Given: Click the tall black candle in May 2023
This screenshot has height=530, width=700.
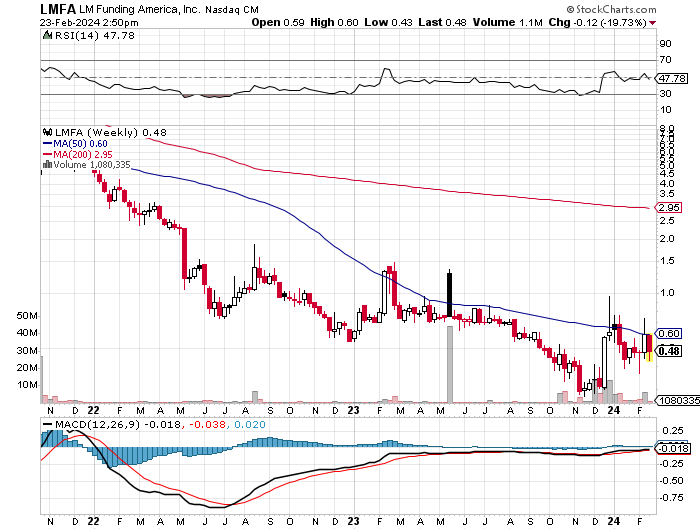Looking at the screenshot, I should [450, 293].
